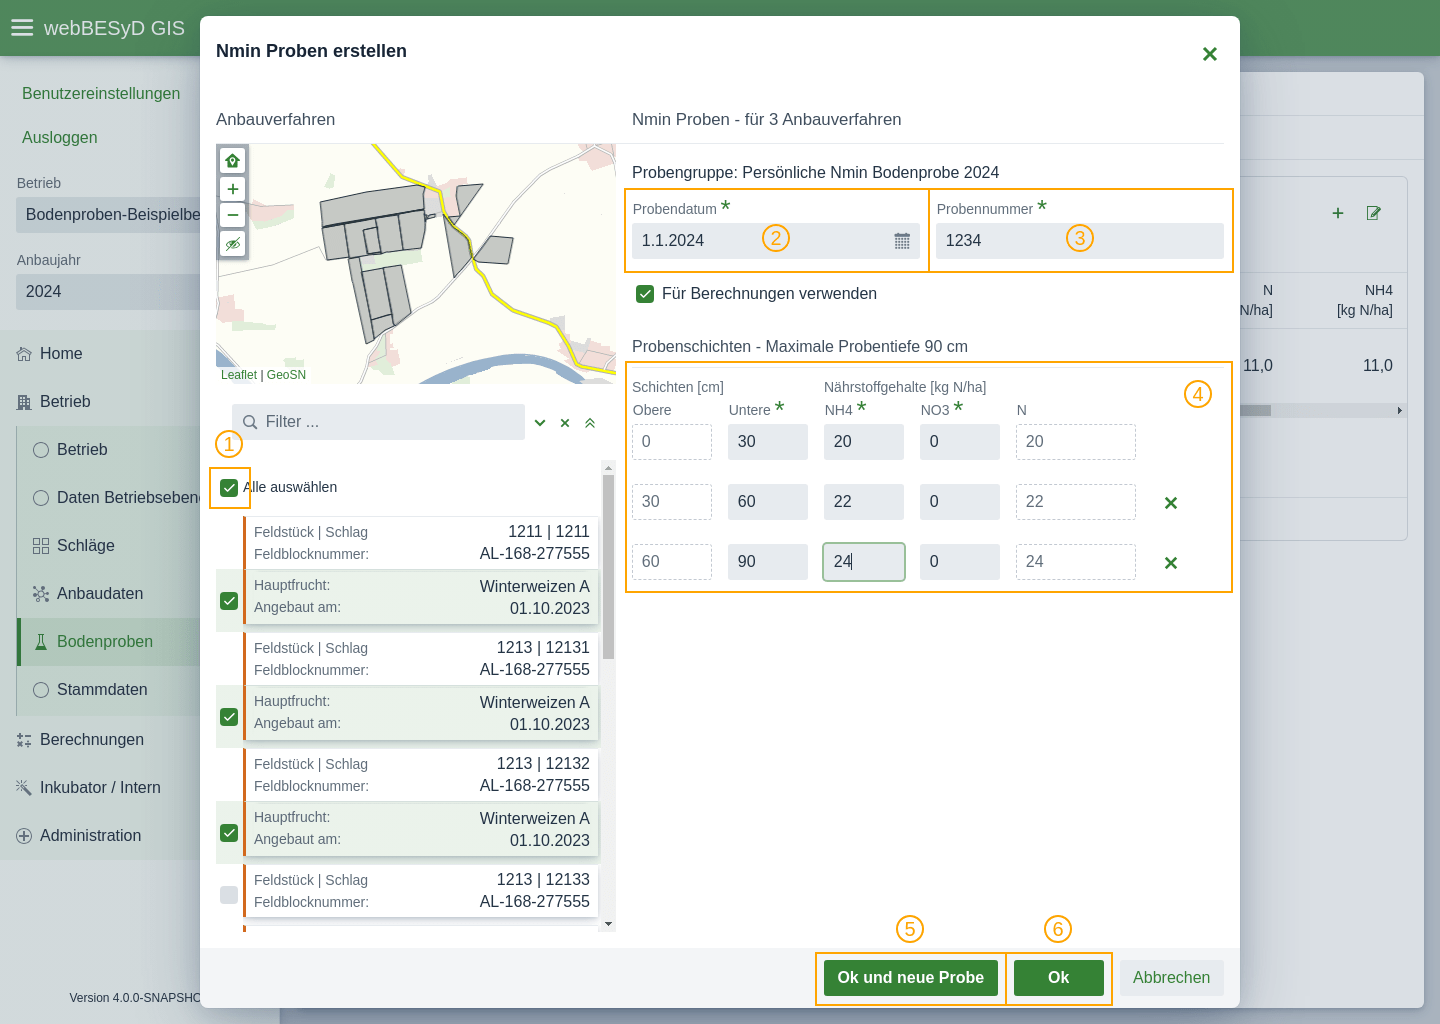Click the Berechnungen calculator icon
Screen dimensions: 1440x1024
pyautogui.click(x=24, y=740)
